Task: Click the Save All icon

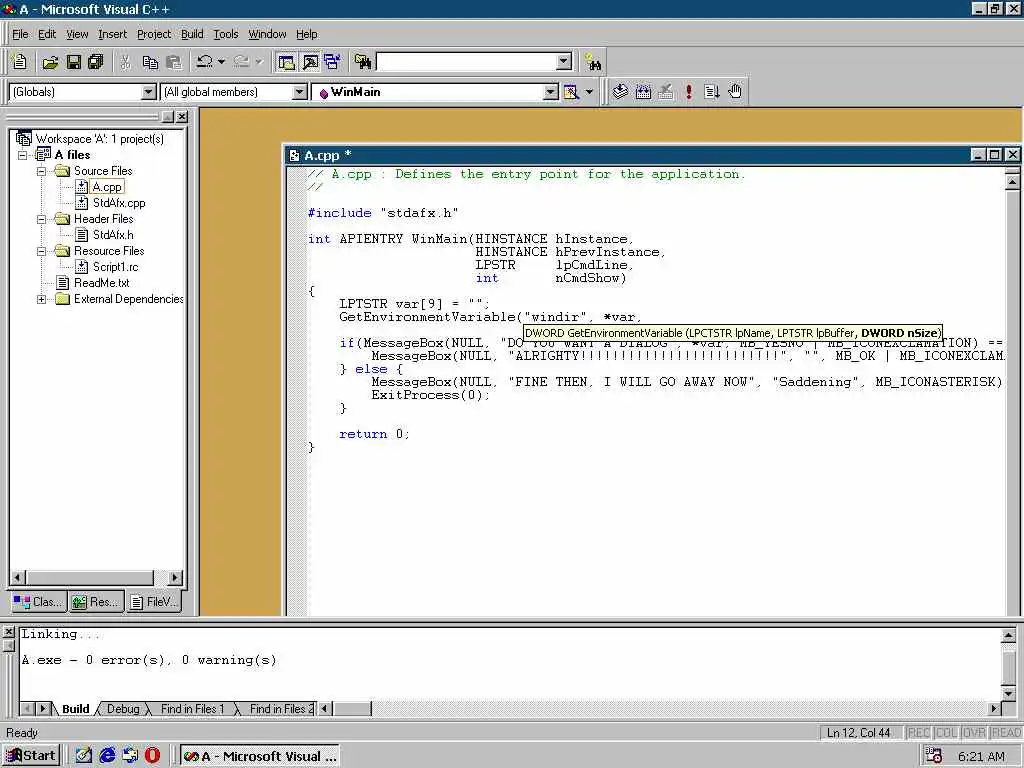Action: 96,62
